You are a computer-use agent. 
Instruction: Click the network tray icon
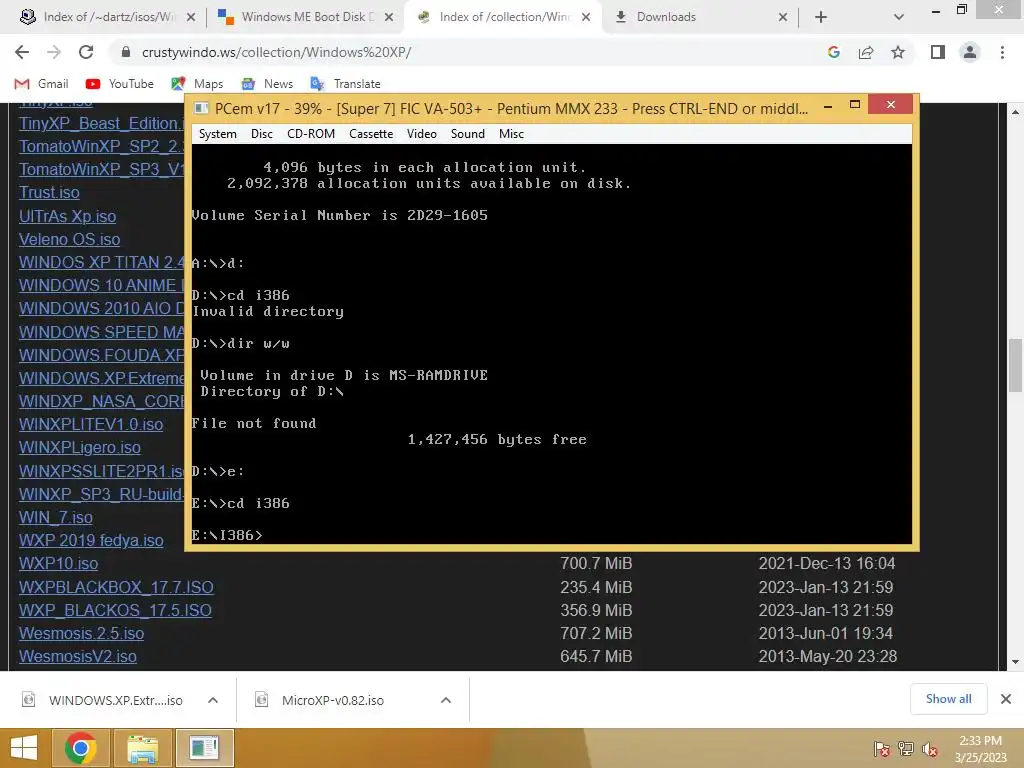pyautogui.click(x=906, y=748)
